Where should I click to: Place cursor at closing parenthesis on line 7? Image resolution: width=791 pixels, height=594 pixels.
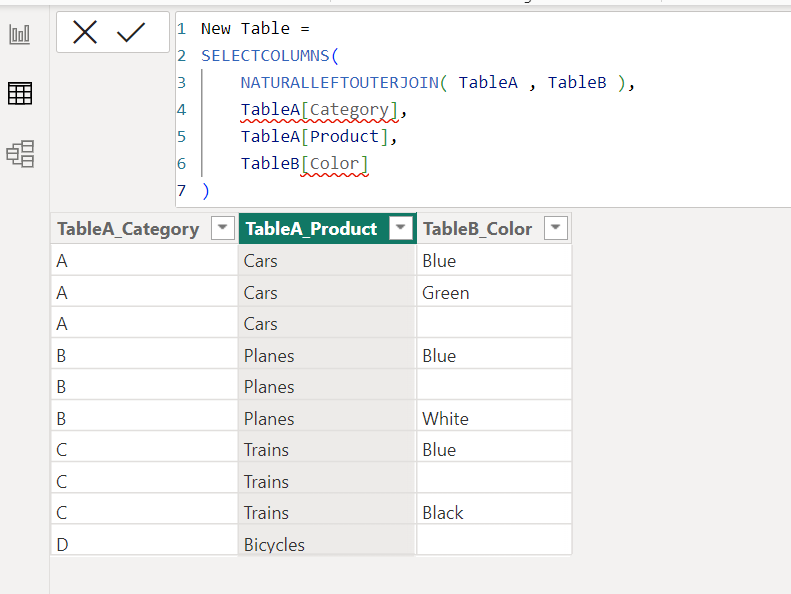pos(205,191)
